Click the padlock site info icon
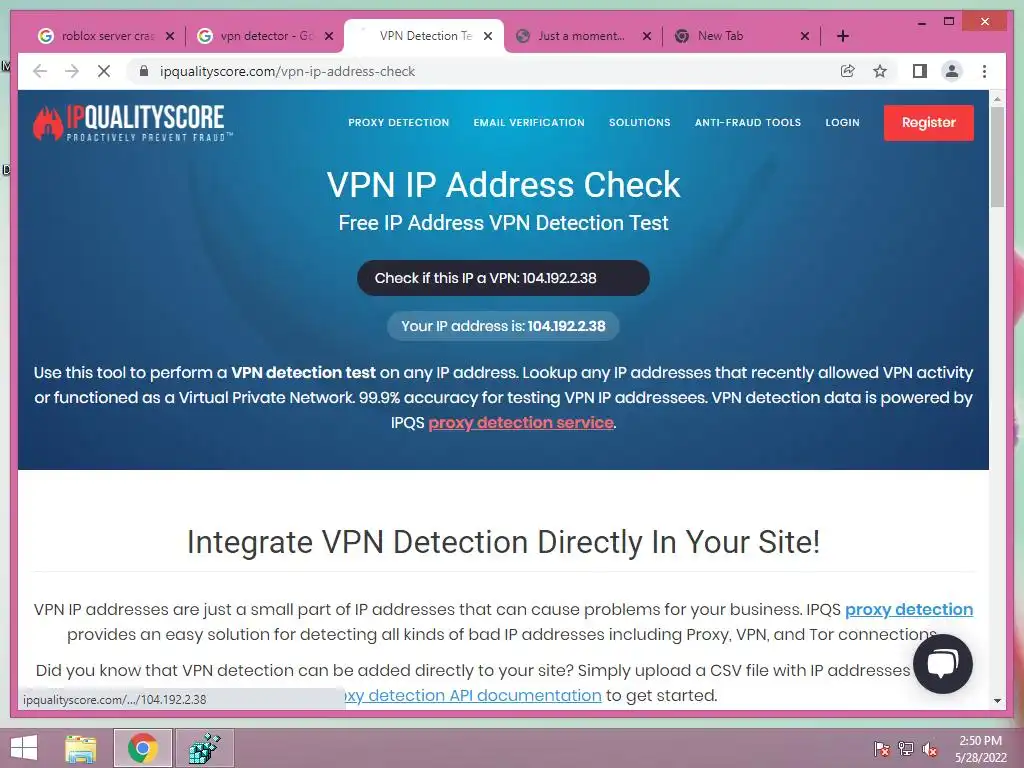This screenshot has height=768, width=1024. point(144,71)
